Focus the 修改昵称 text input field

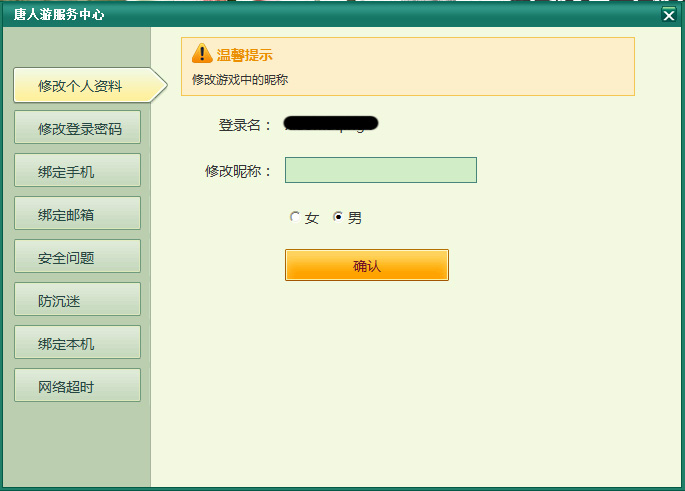point(380,170)
